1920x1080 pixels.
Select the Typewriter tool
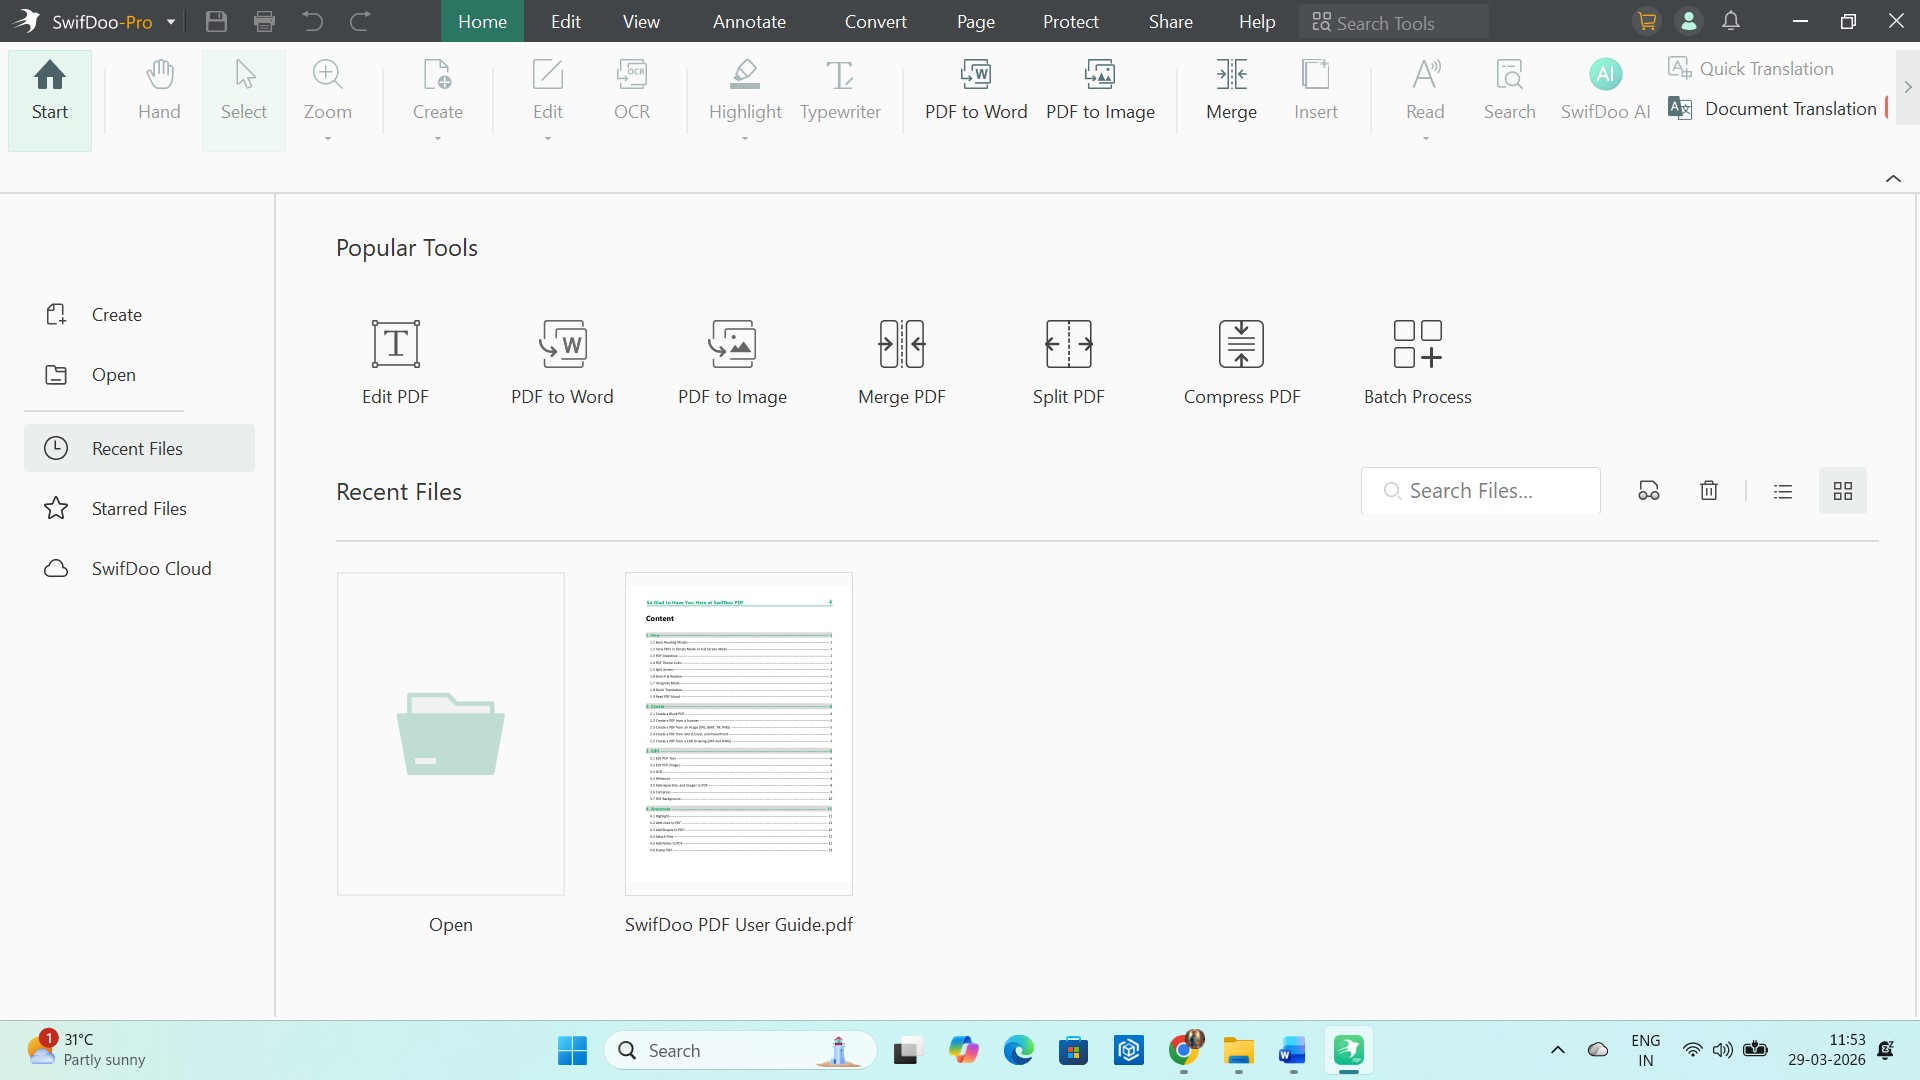click(x=840, y=90)
